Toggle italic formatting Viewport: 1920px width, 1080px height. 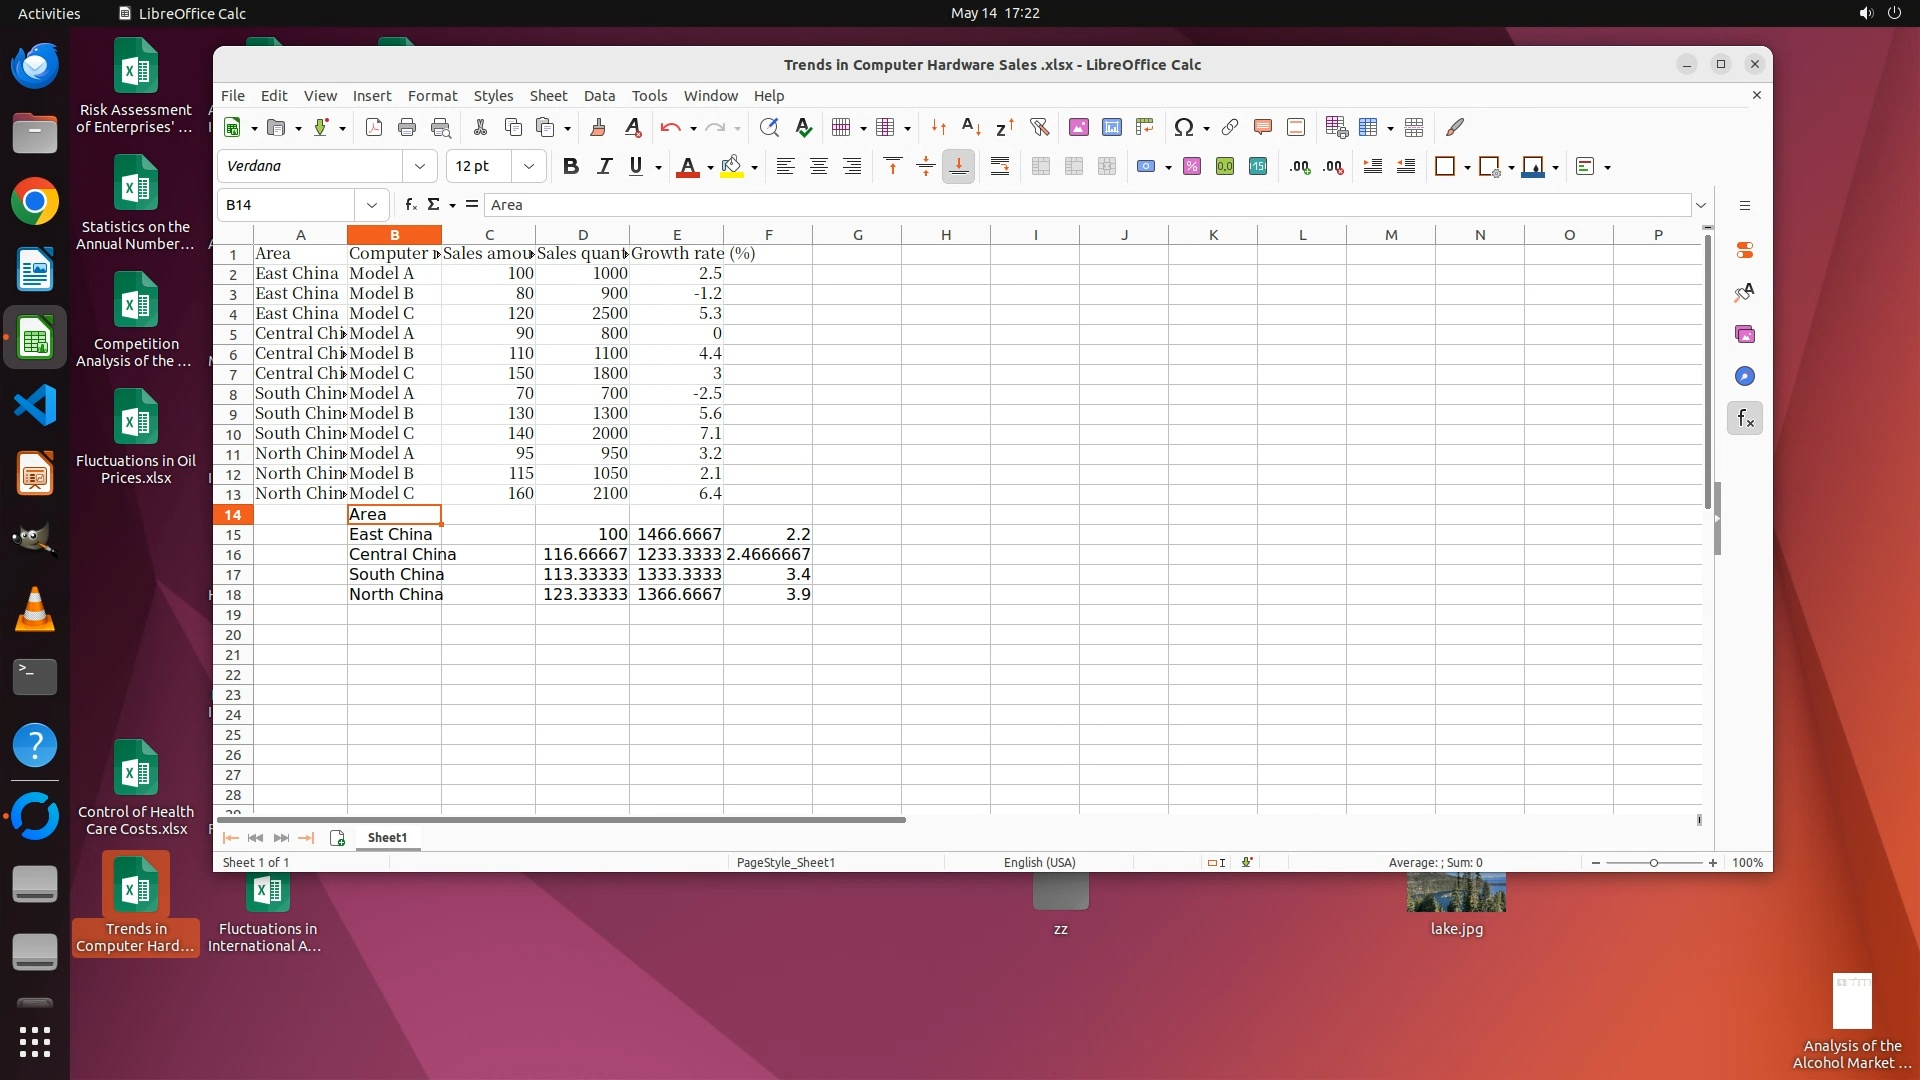click(603, 167)
